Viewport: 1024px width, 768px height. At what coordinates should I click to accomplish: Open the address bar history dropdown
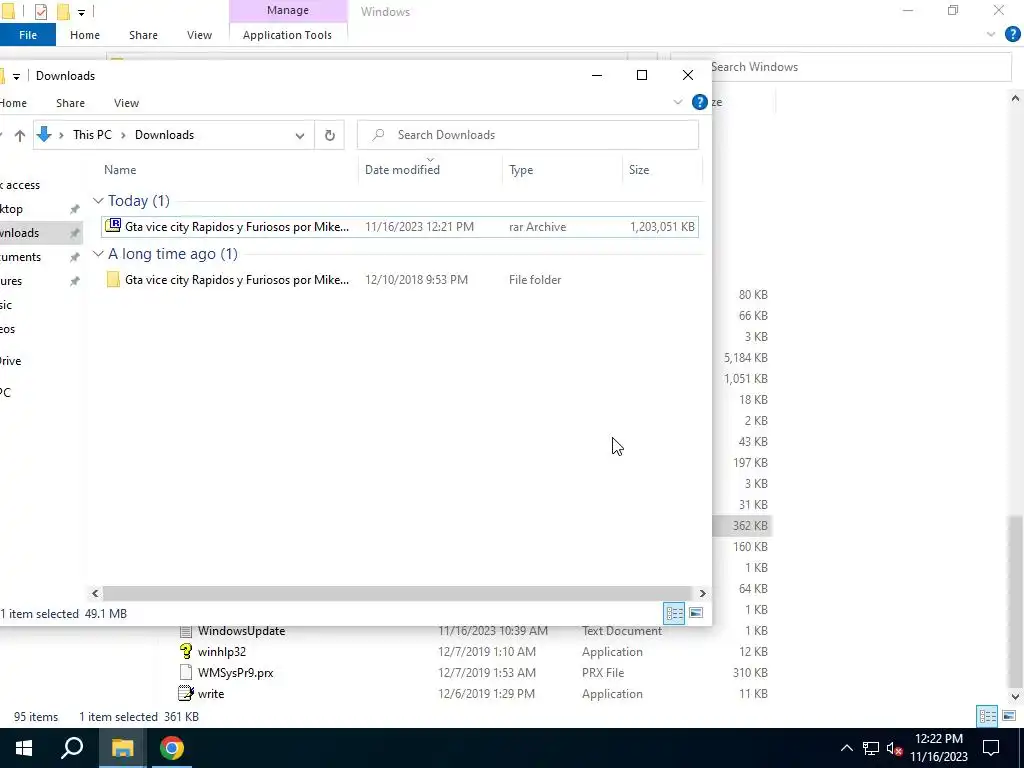point(300,136)
